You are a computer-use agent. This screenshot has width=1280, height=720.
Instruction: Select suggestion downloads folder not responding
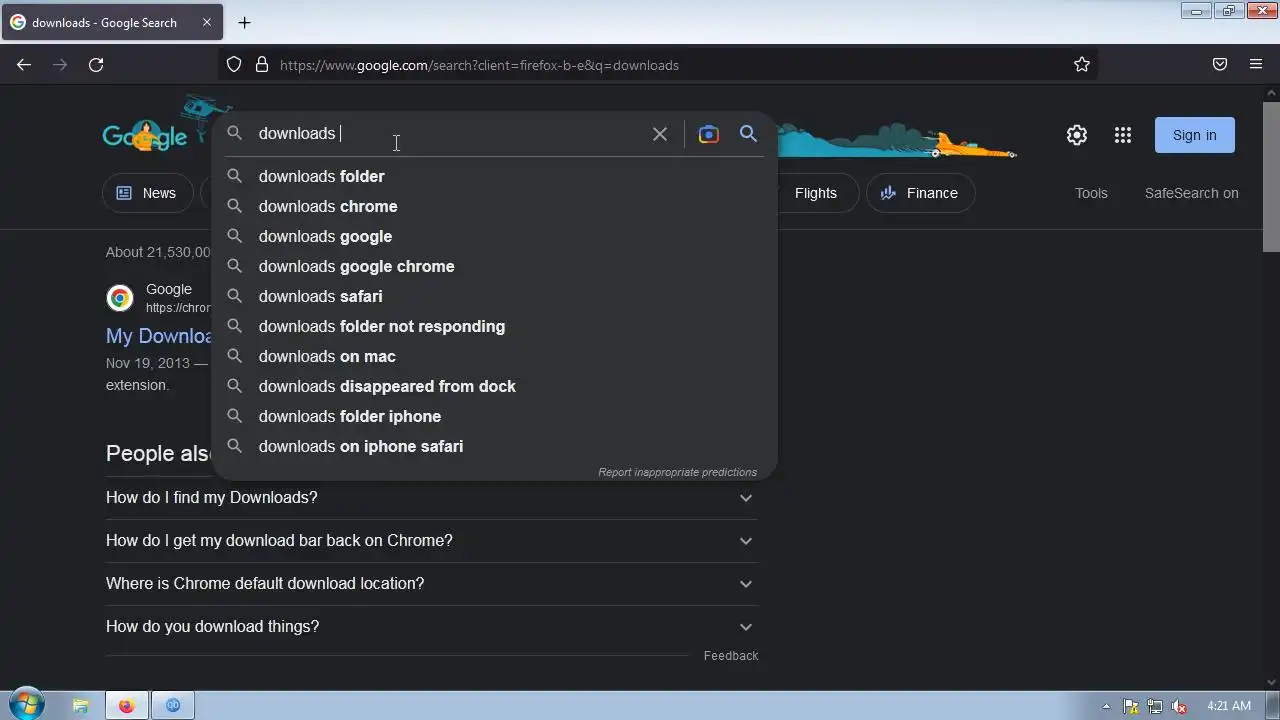click(x=494, y=326)
